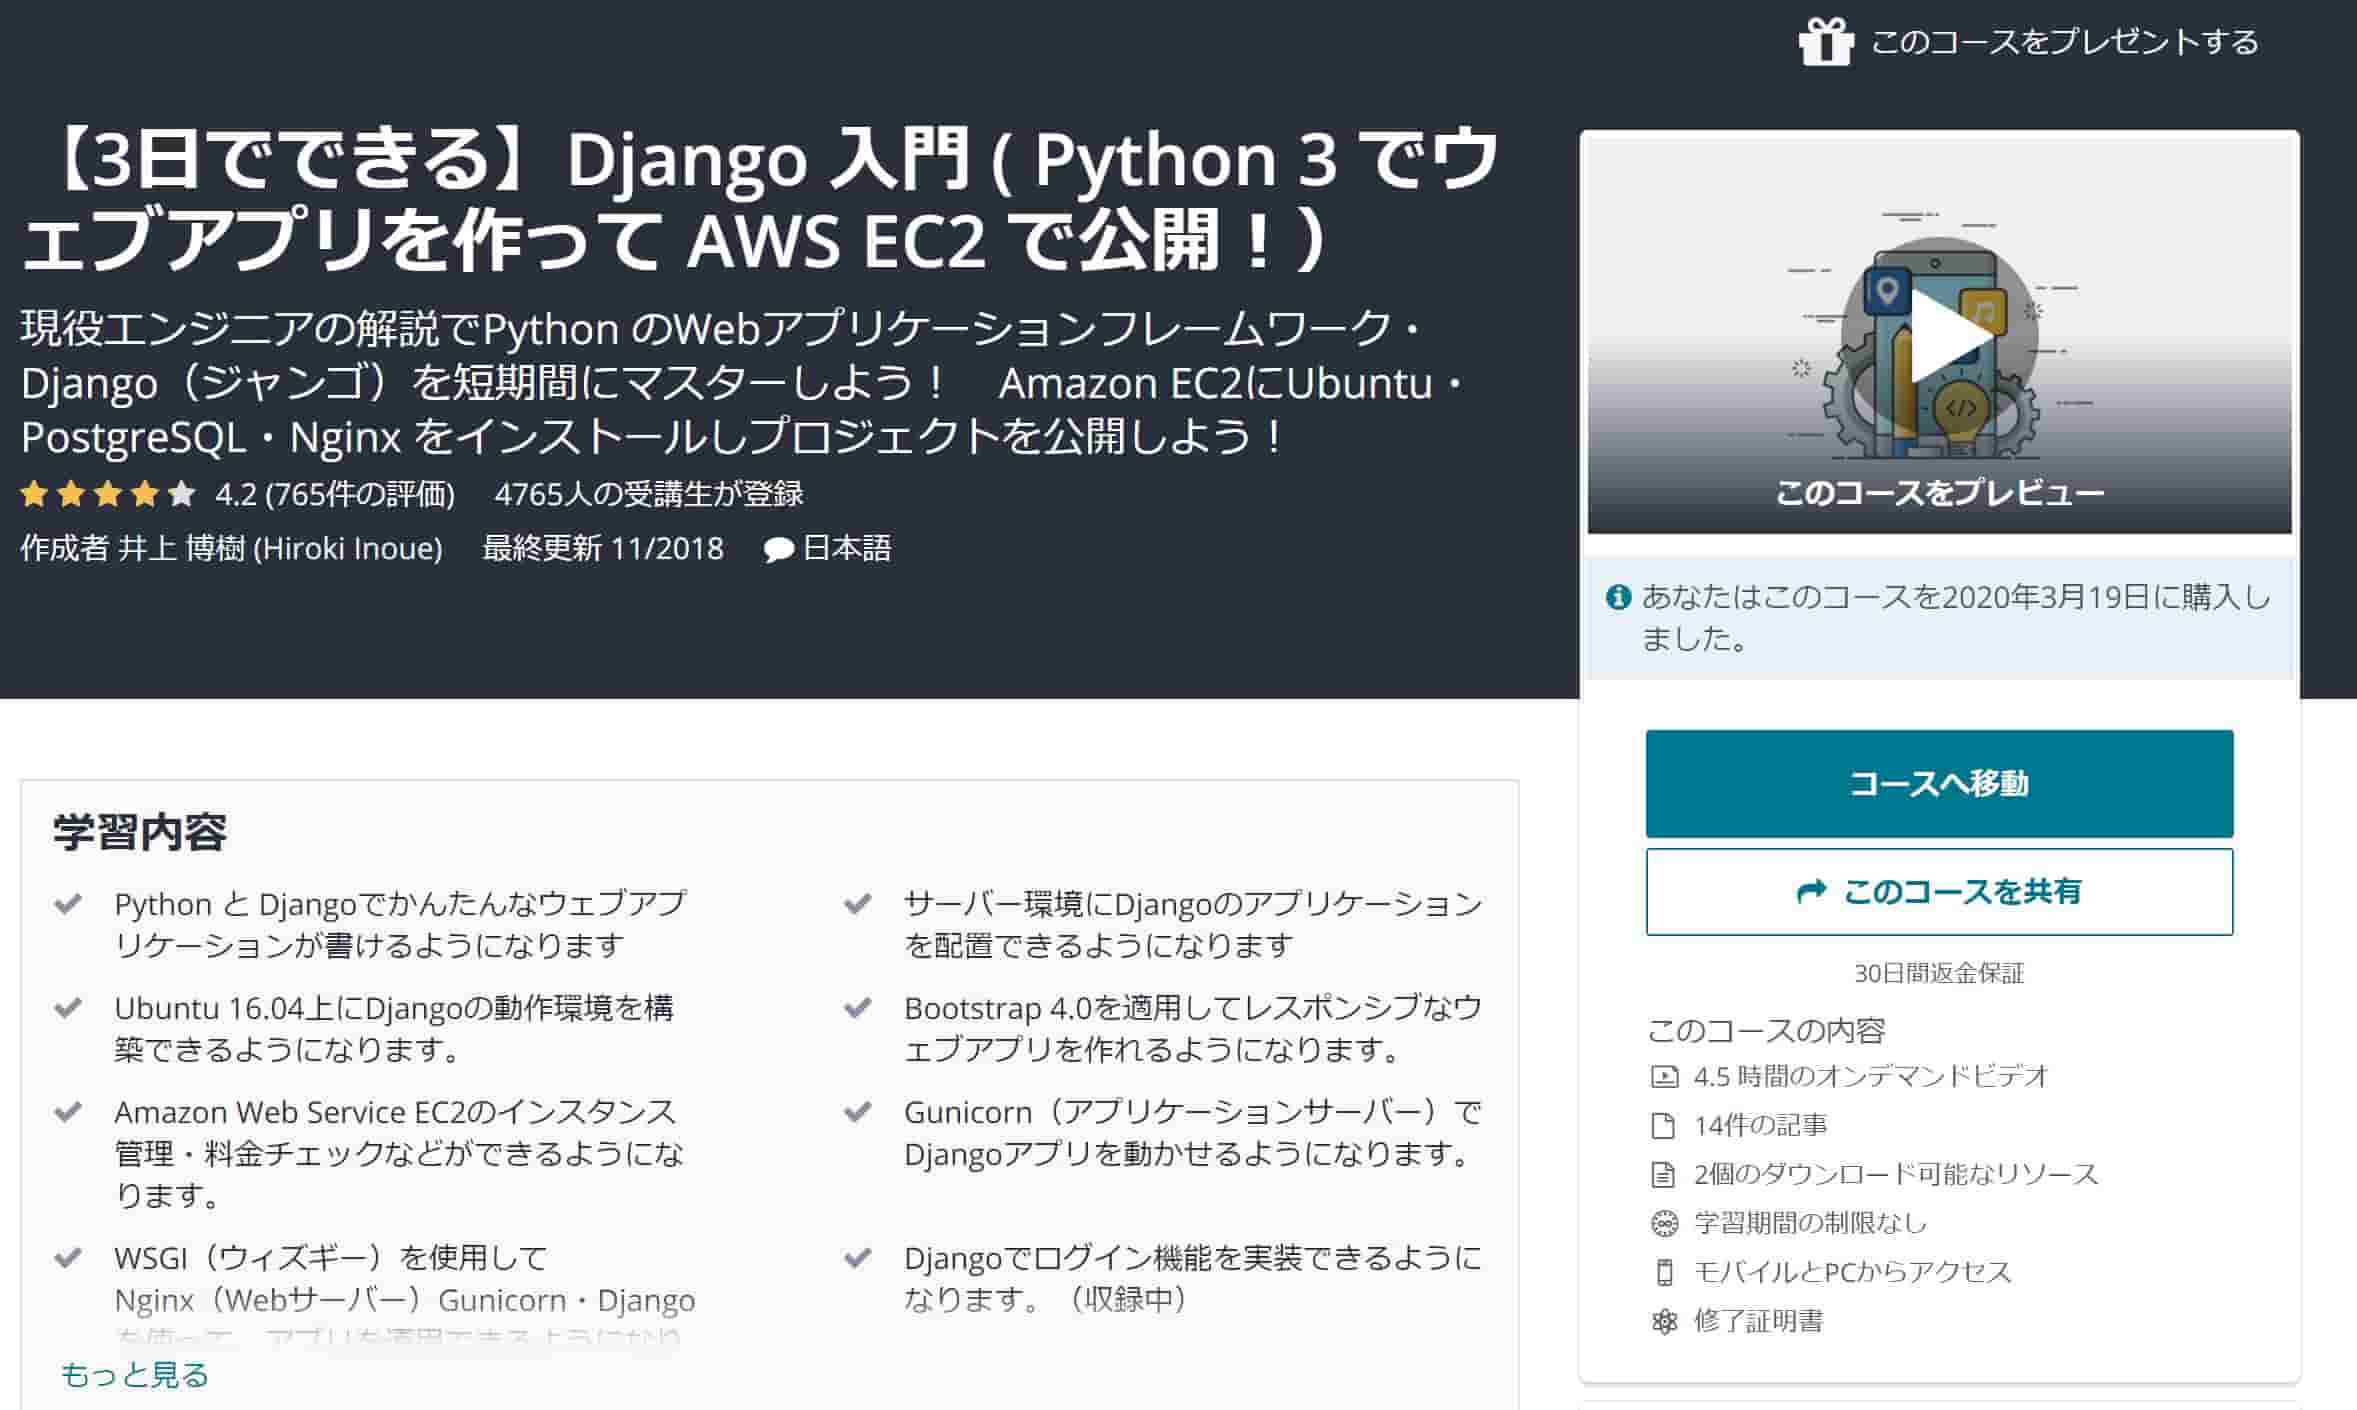Viewport: 2357px width, 1410px height.
Task: Click このコースの内容 sidebar heading
Action: point(1766,1030)
